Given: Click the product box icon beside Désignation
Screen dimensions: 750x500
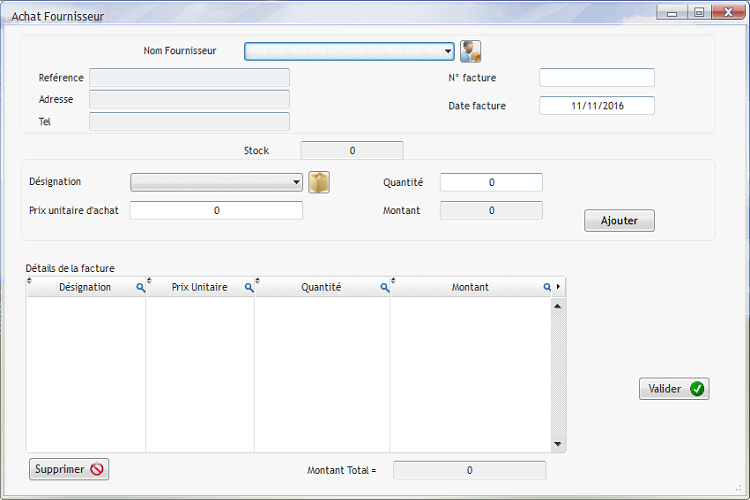Looking at the screenshot, I should pos(318,182).
